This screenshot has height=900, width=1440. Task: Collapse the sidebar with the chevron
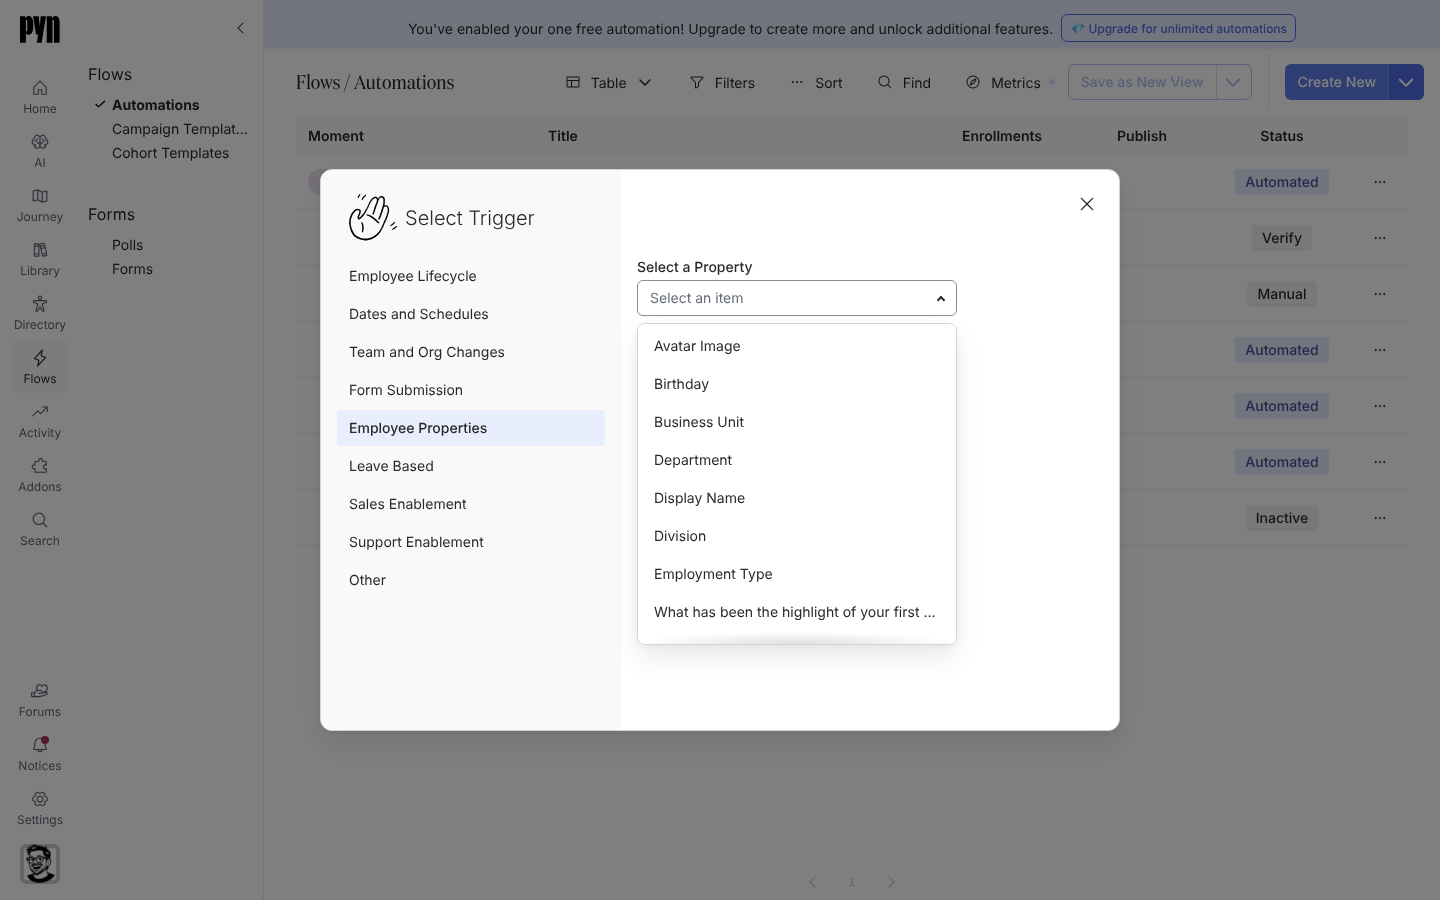pyautogui.click(x=240, y=28)
